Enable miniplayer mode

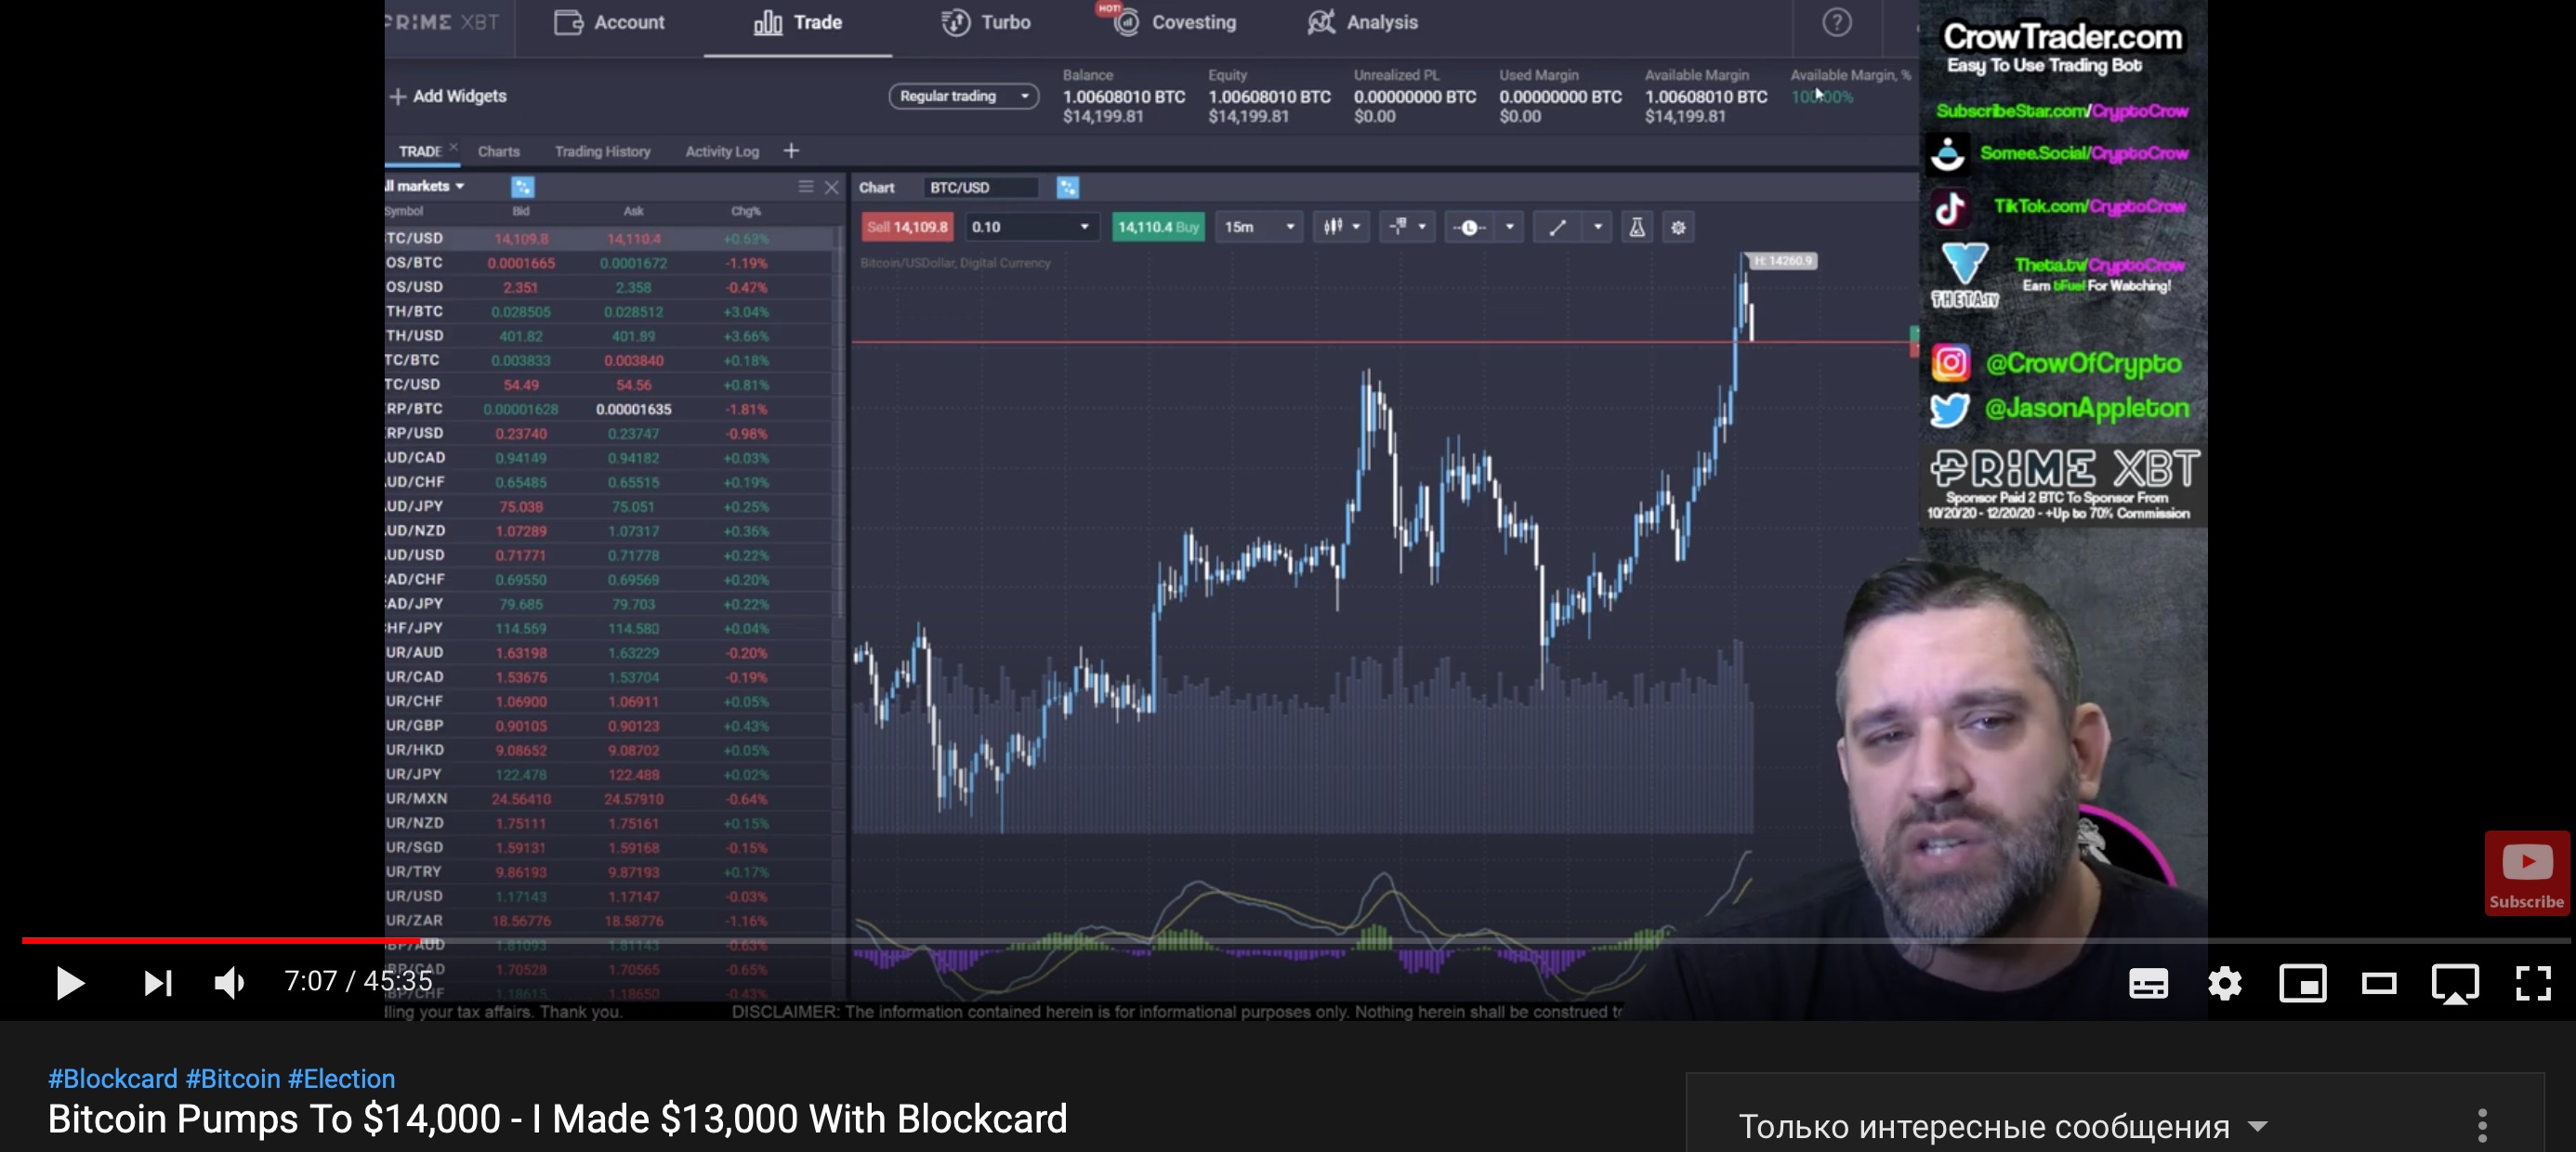[2303, 984]
